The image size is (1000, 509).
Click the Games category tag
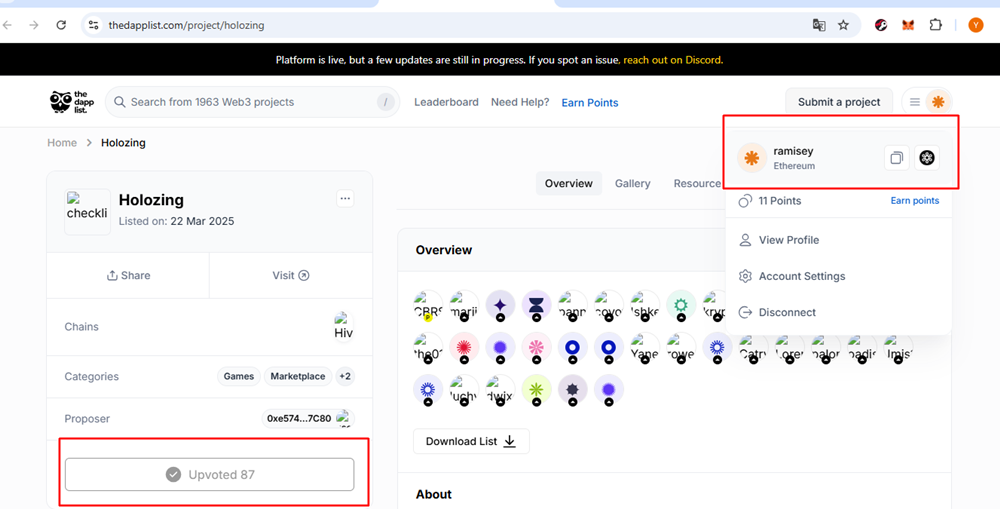pyautogui.click(x=239, y=376)
